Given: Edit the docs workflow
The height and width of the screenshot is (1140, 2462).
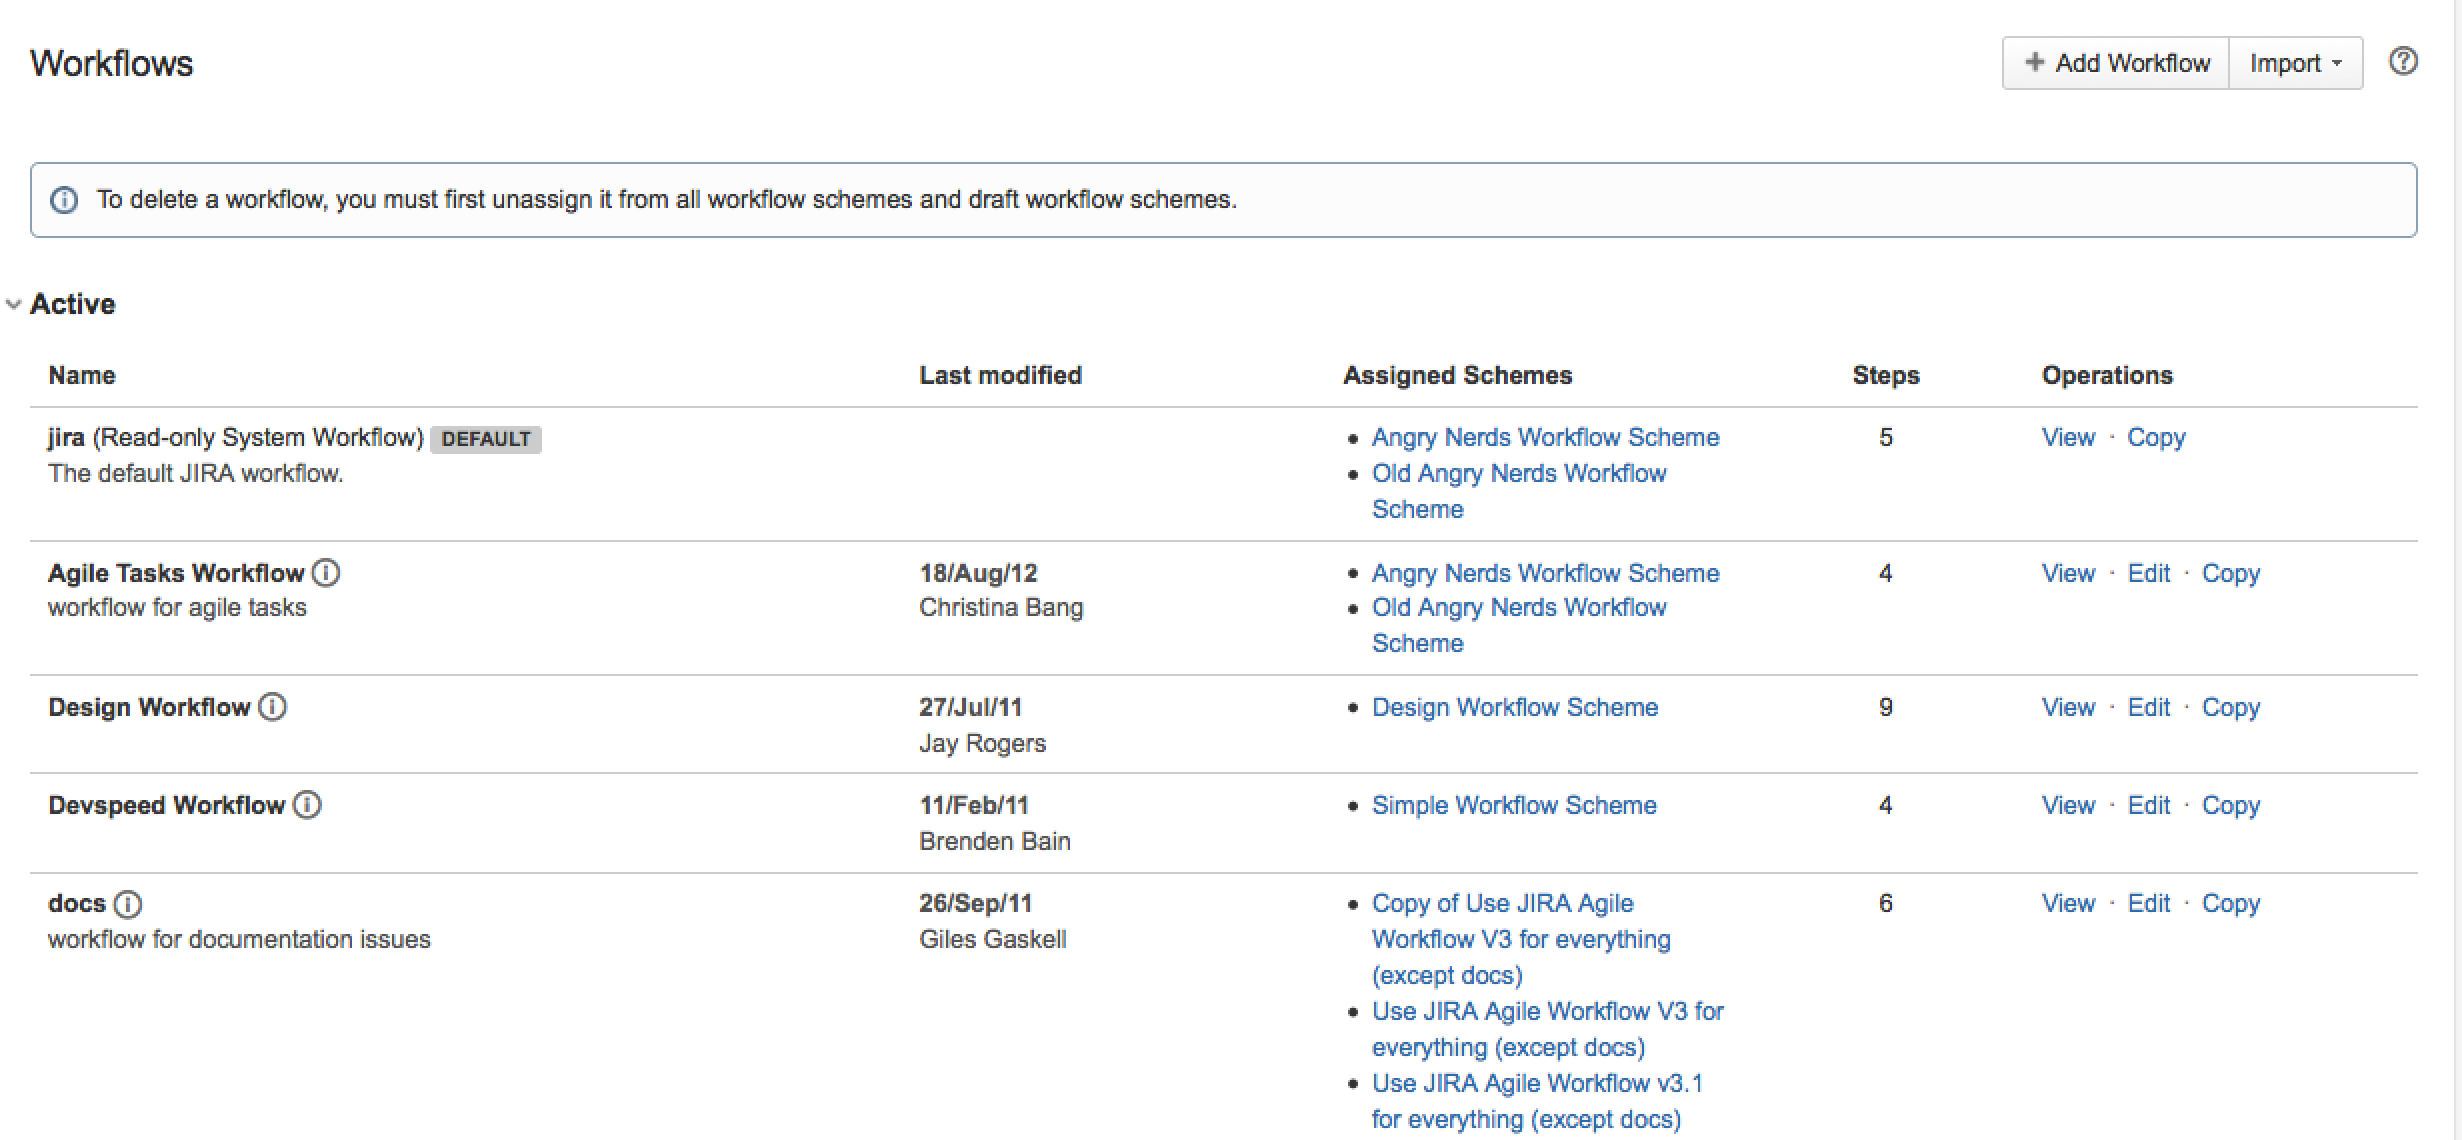Looking at the screenshot, I should click(x=2148, y=903).
